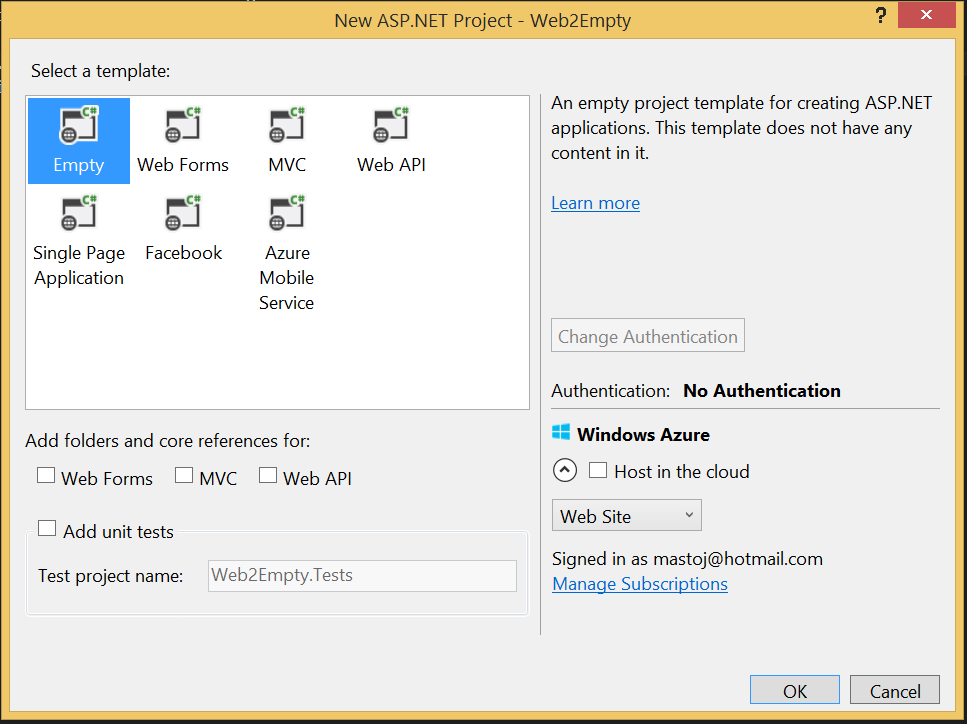Enable Add unit tests checkbox
The width and height of the screenshot is (967, 724).
47,529
